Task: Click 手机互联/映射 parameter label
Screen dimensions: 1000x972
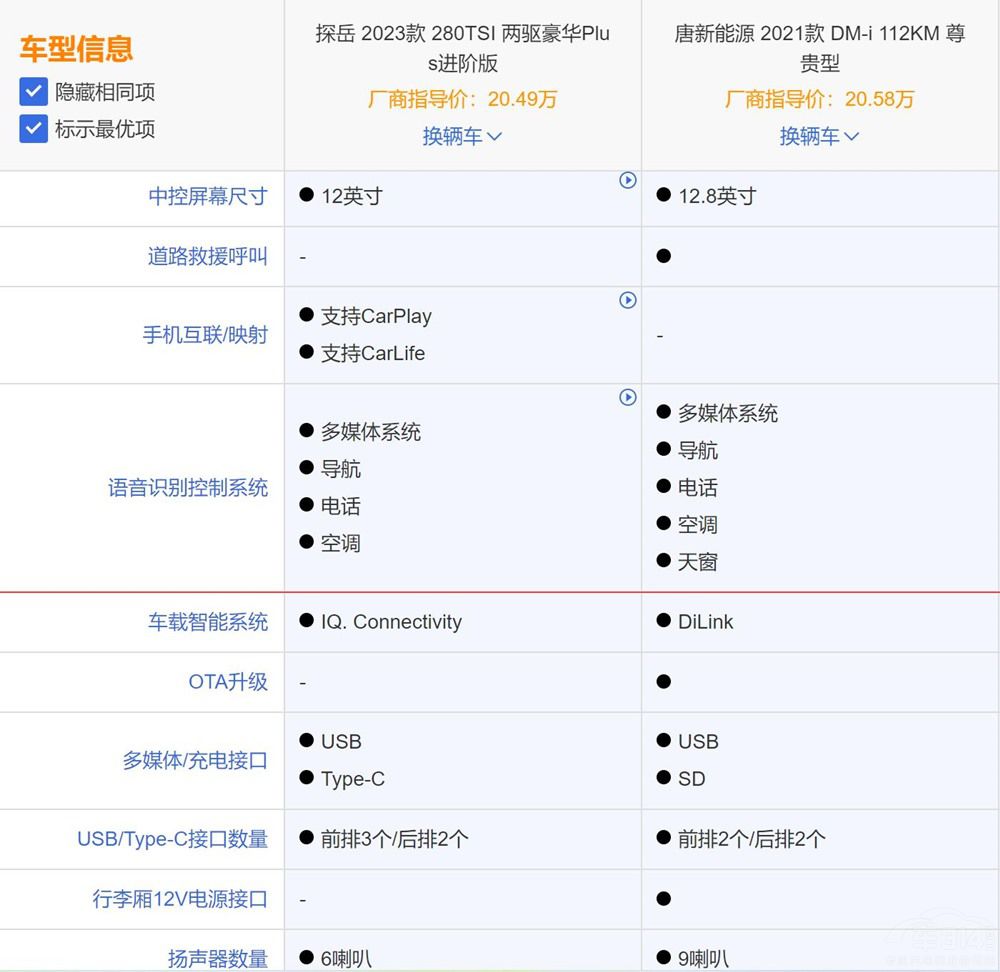Action: pos(205,335)
